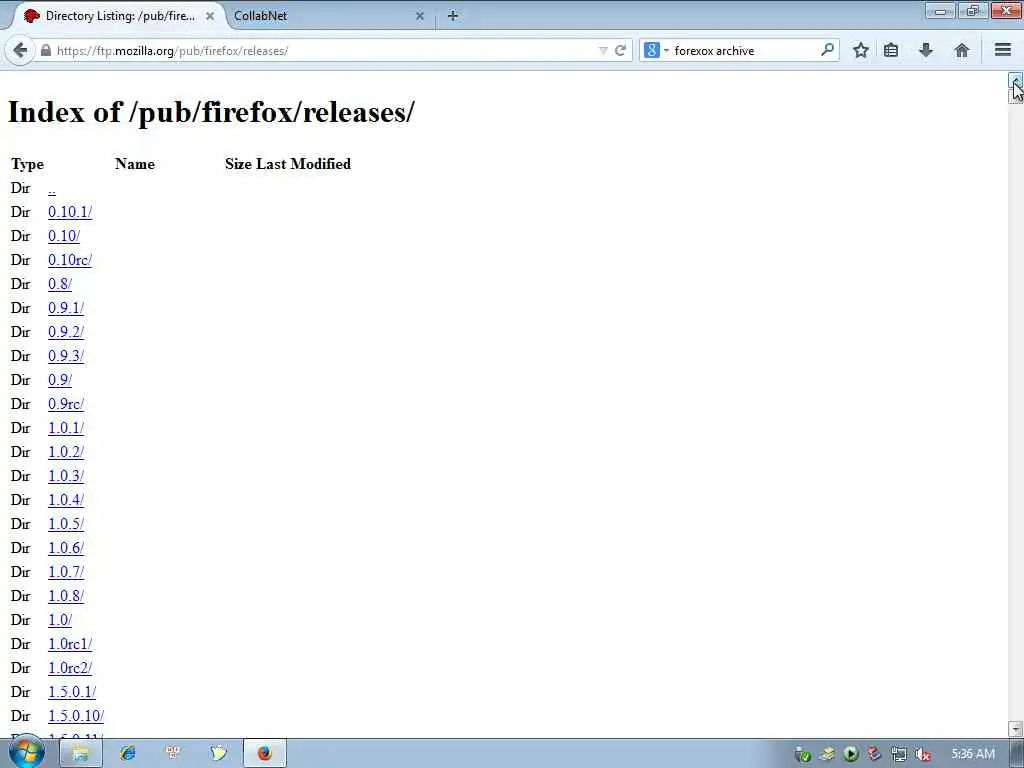The width and height of the screenshot is (1024, 768).
Task: Click the padlock site identity icon
Action: coord(46,50)
